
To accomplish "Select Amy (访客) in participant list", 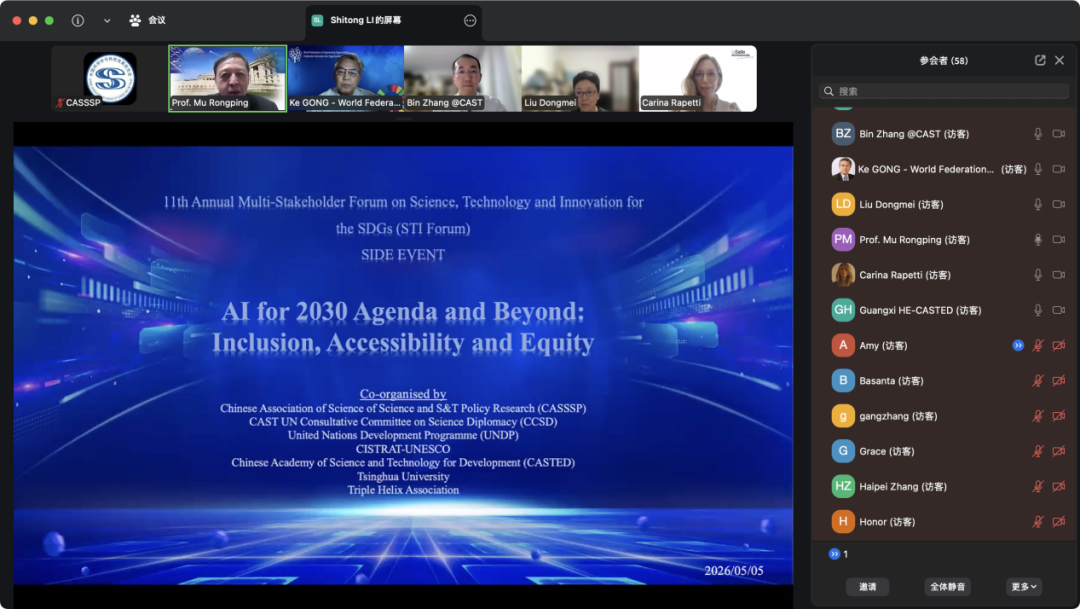I will tap(944, 345).
